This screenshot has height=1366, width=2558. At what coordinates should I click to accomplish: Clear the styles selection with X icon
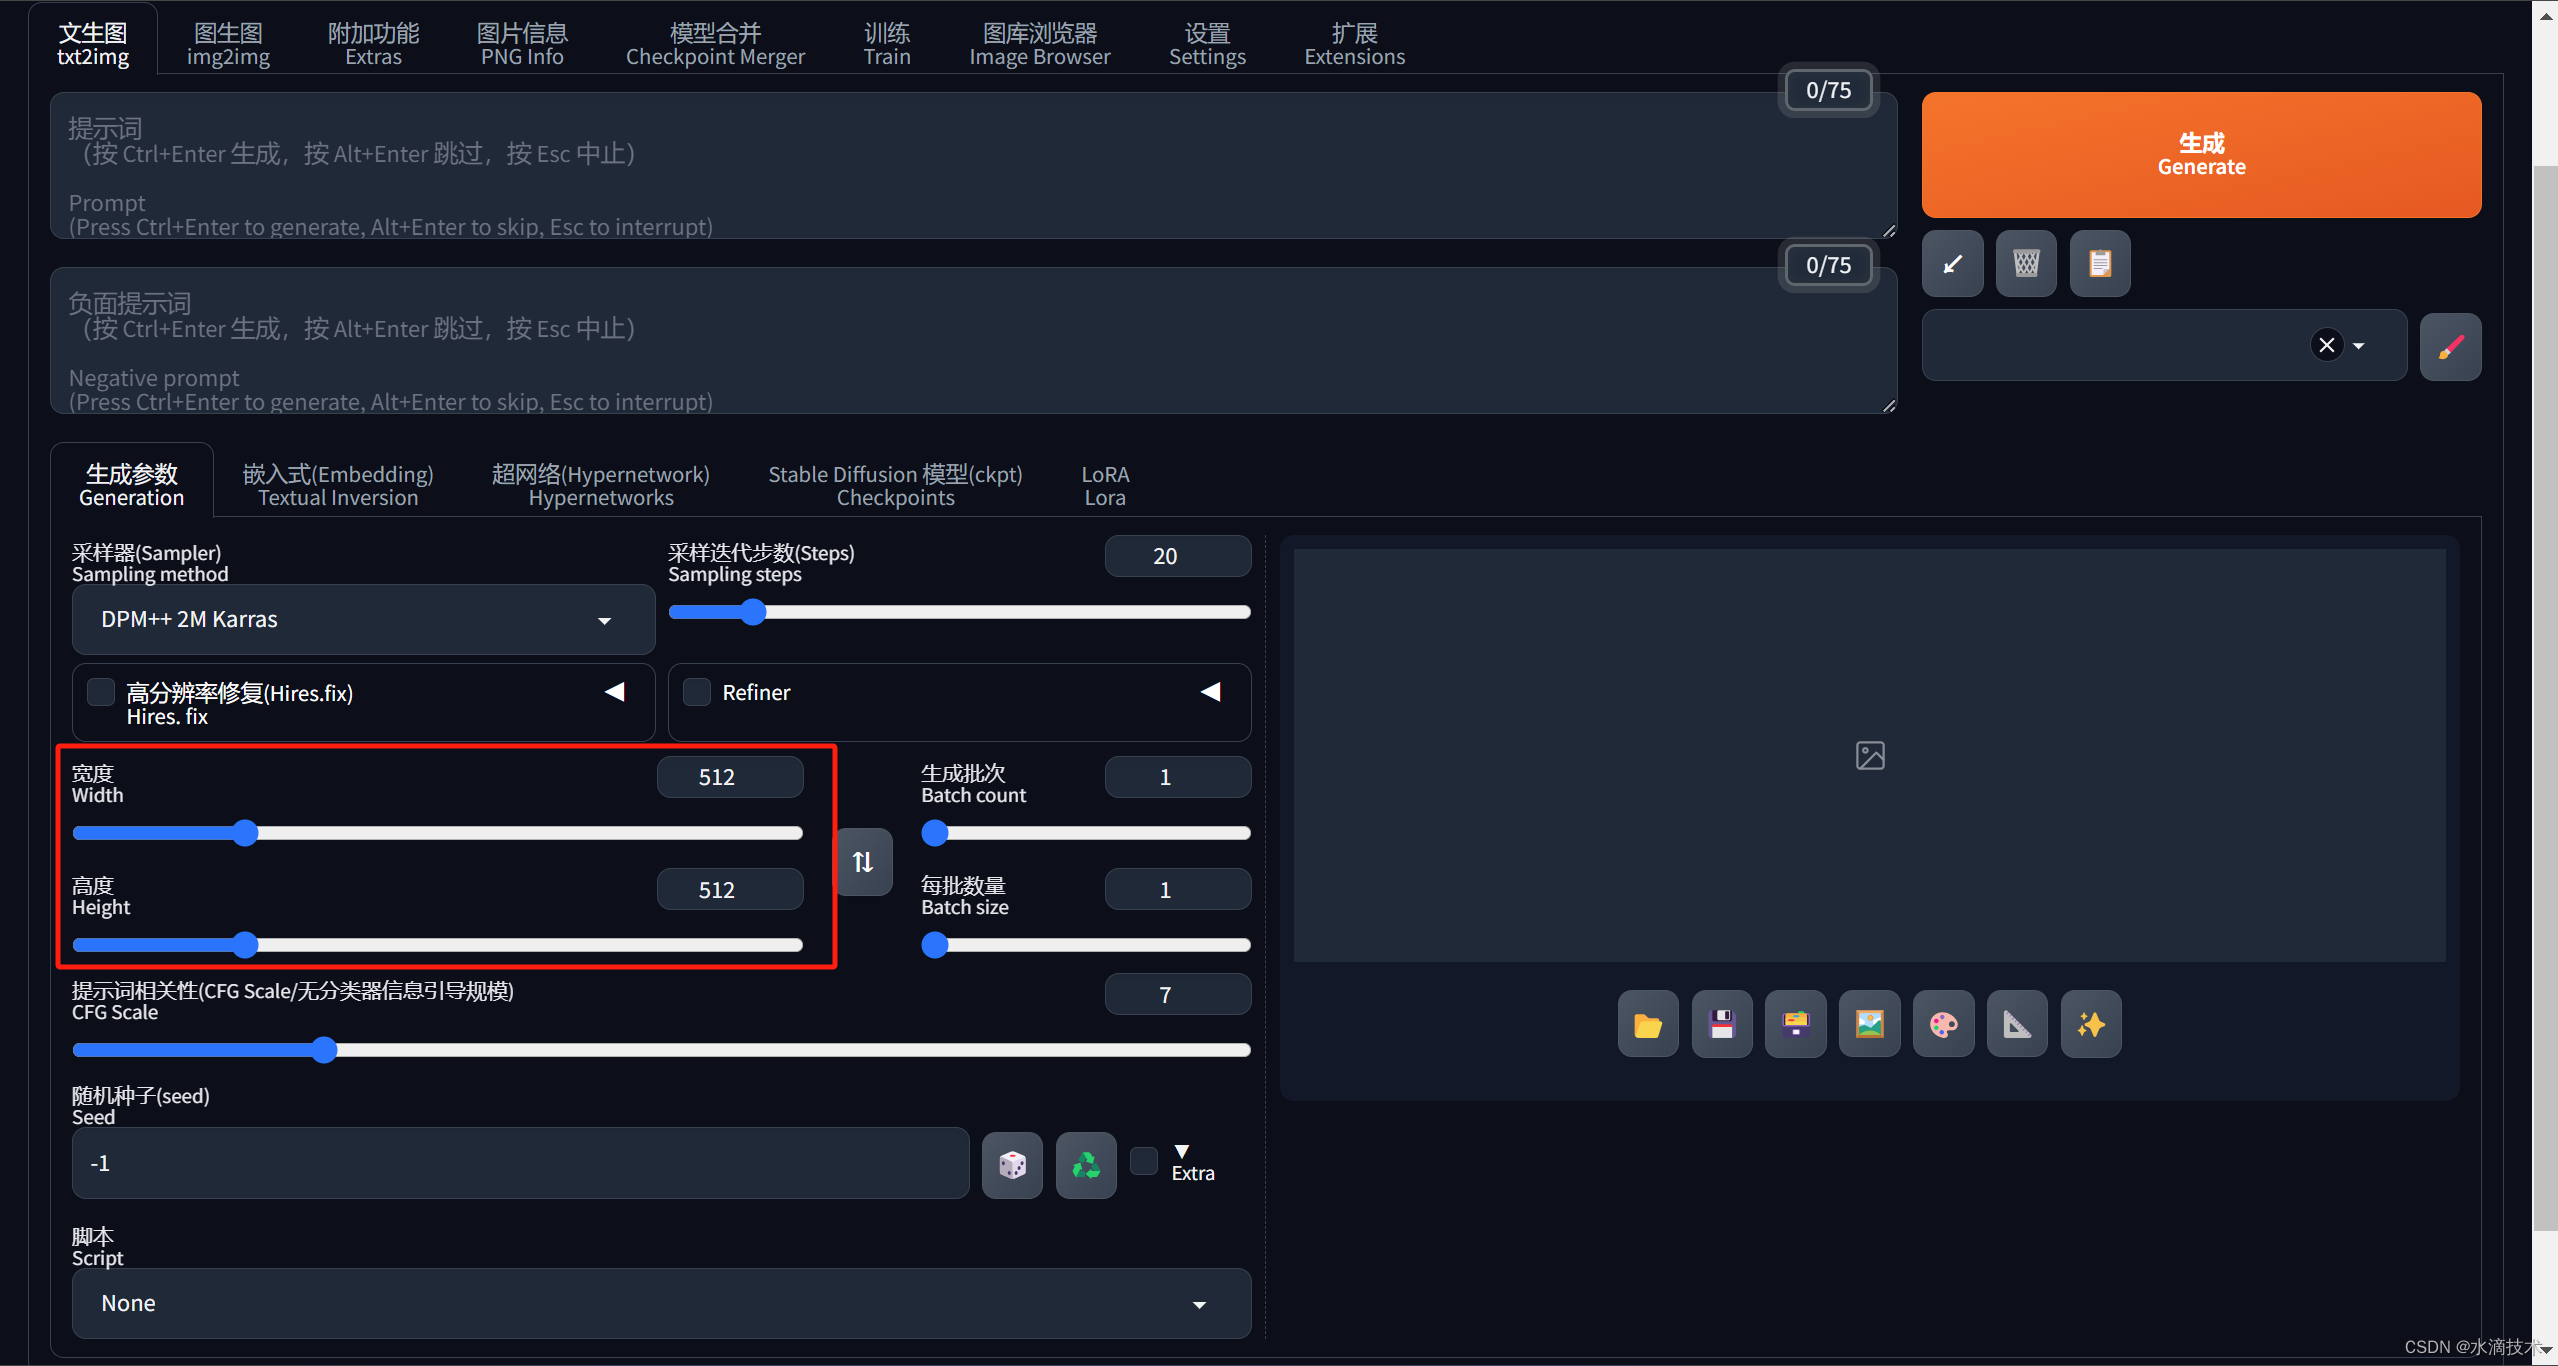click(2327, 345)
